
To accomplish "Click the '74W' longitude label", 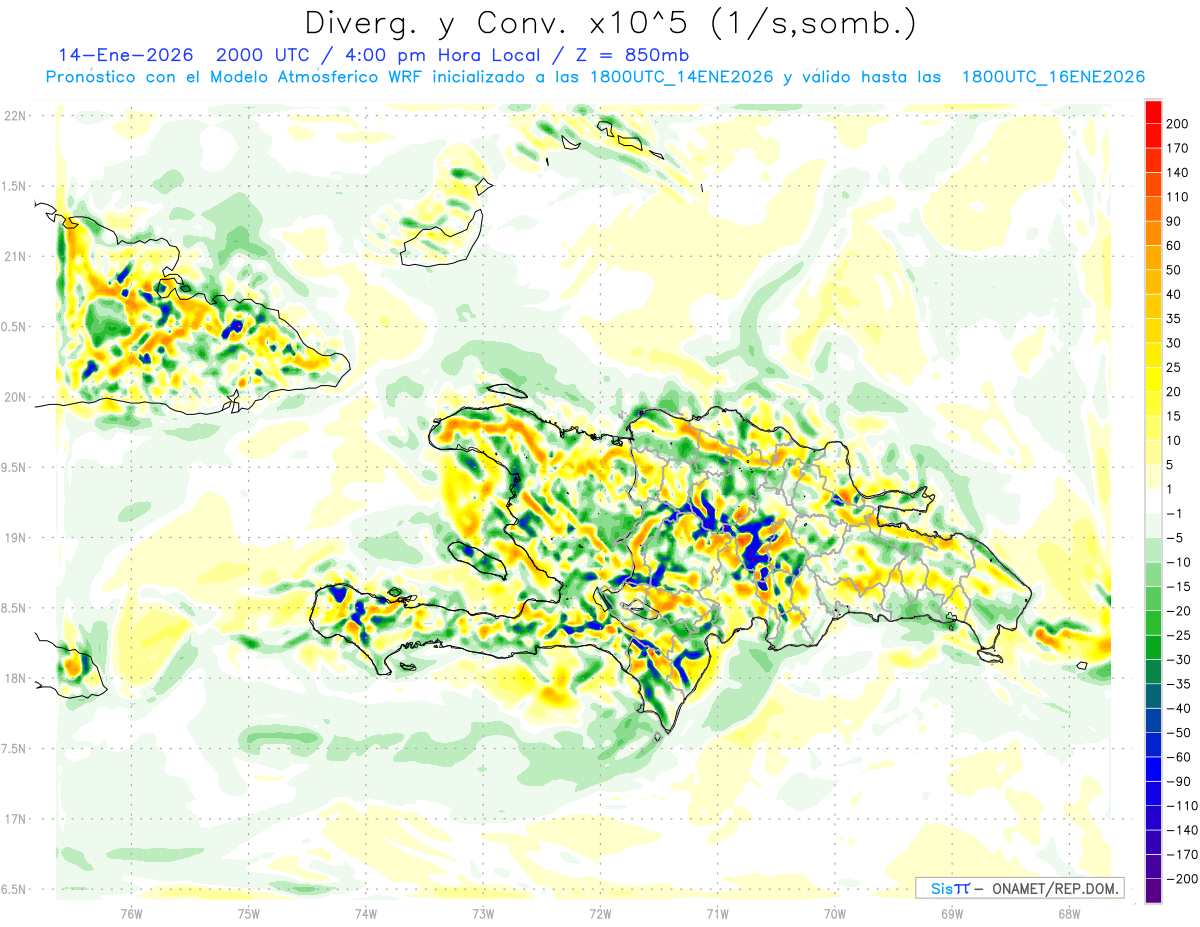I will click(366, 913).
